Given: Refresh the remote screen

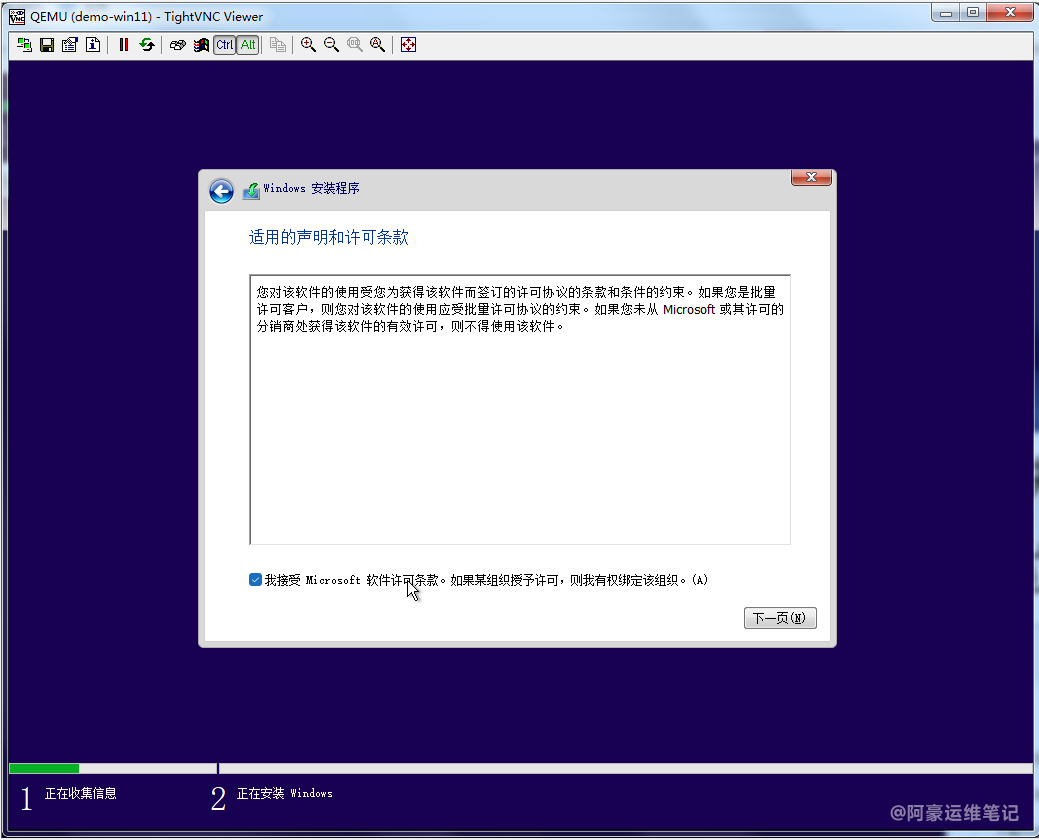Looking at the screenshot, I should coord(147,45).
